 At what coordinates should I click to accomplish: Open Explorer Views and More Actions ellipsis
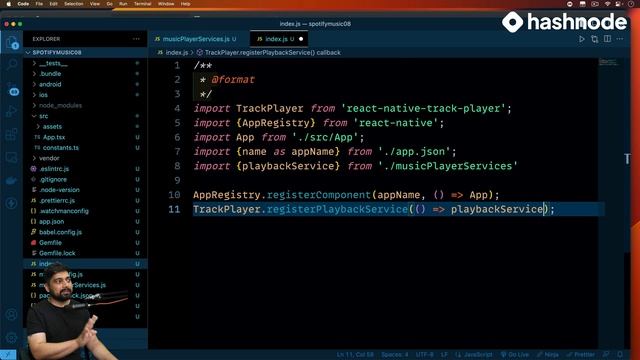pos(136,39)
